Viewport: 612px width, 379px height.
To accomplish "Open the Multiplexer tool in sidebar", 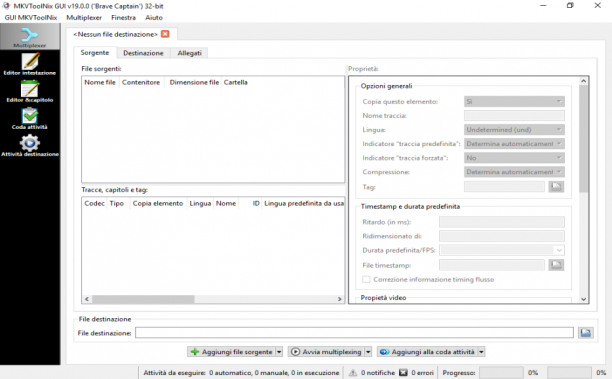I will click(30, 37).
